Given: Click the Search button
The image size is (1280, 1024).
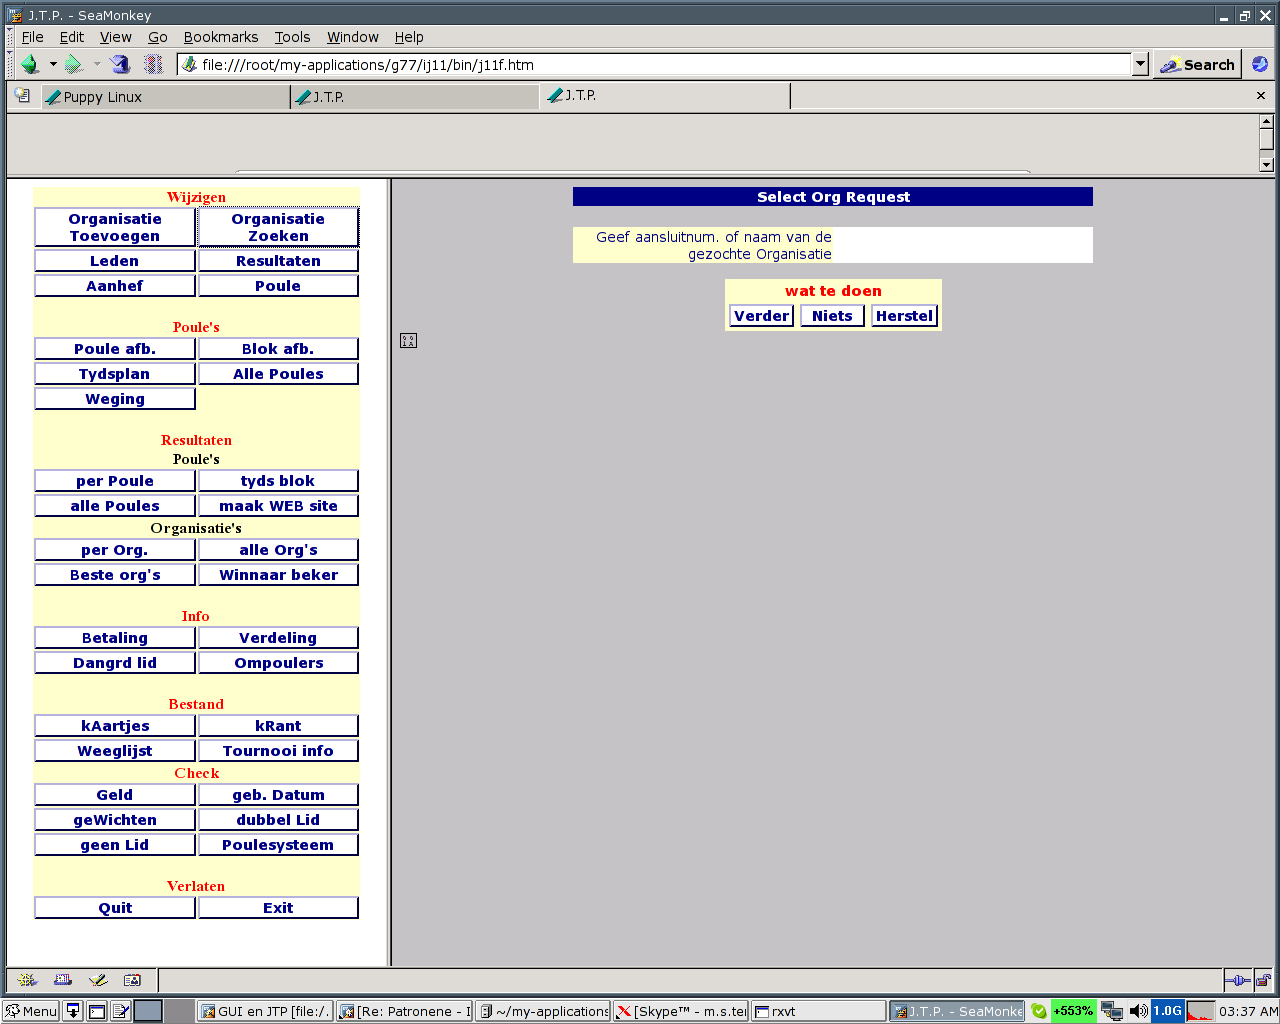Looking at the screenshot, I should 1197,65.
